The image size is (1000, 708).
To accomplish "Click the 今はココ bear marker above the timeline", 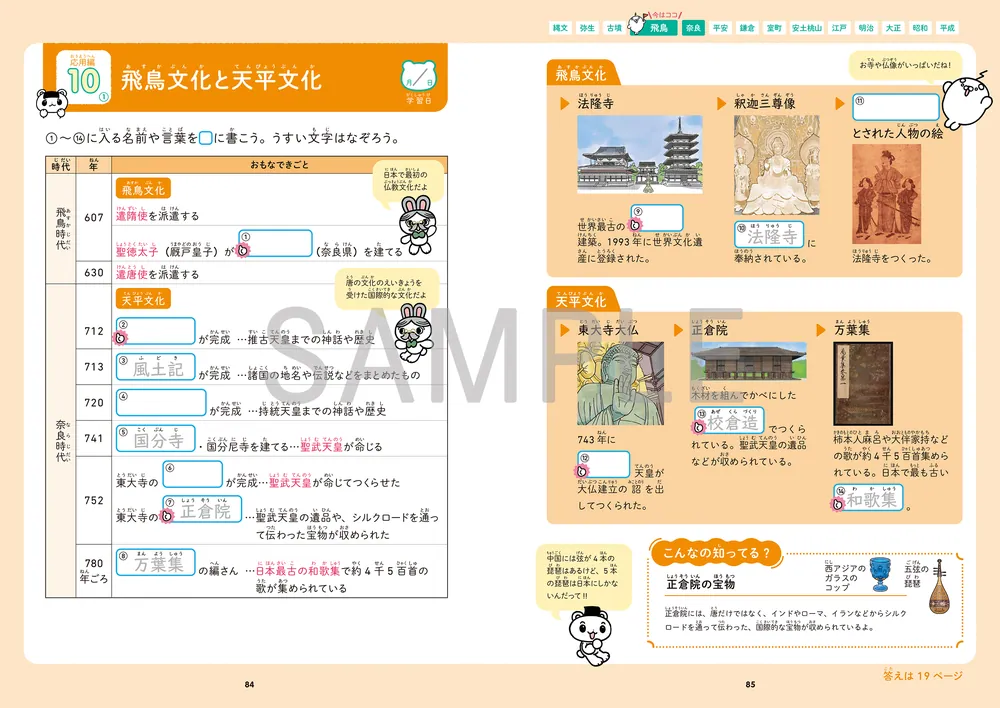I will (638, 25).
